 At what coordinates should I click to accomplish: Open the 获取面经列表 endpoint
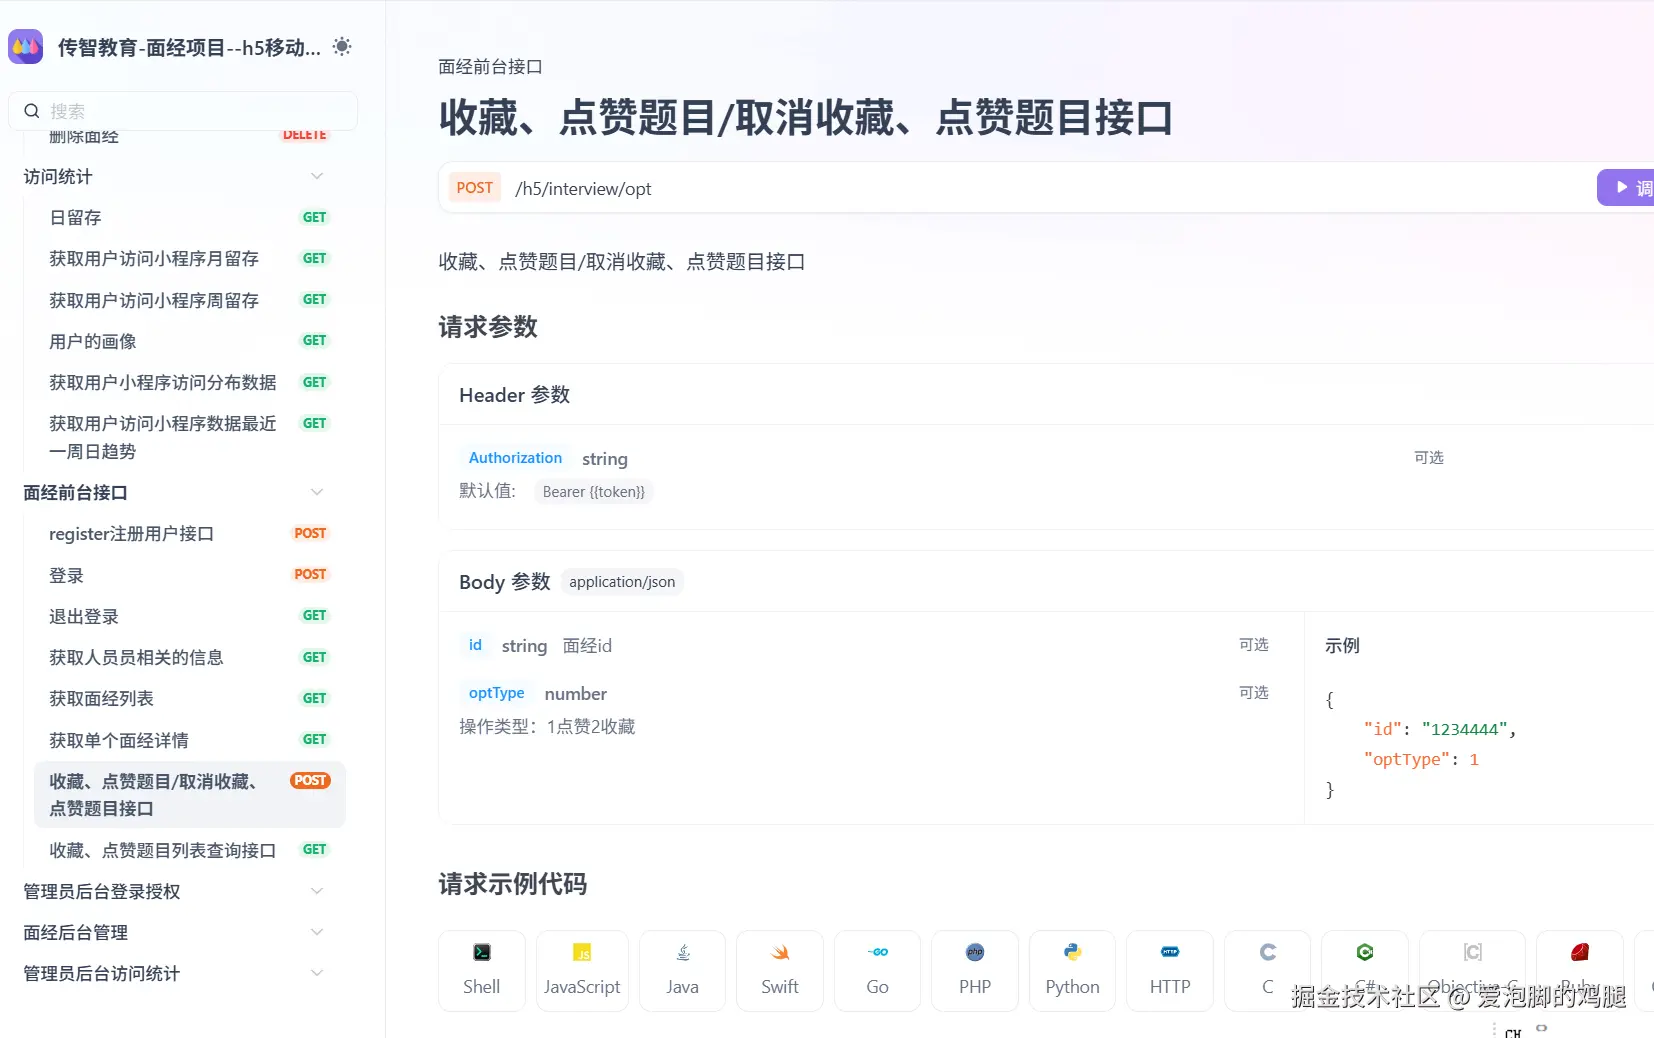click(190, 698)
